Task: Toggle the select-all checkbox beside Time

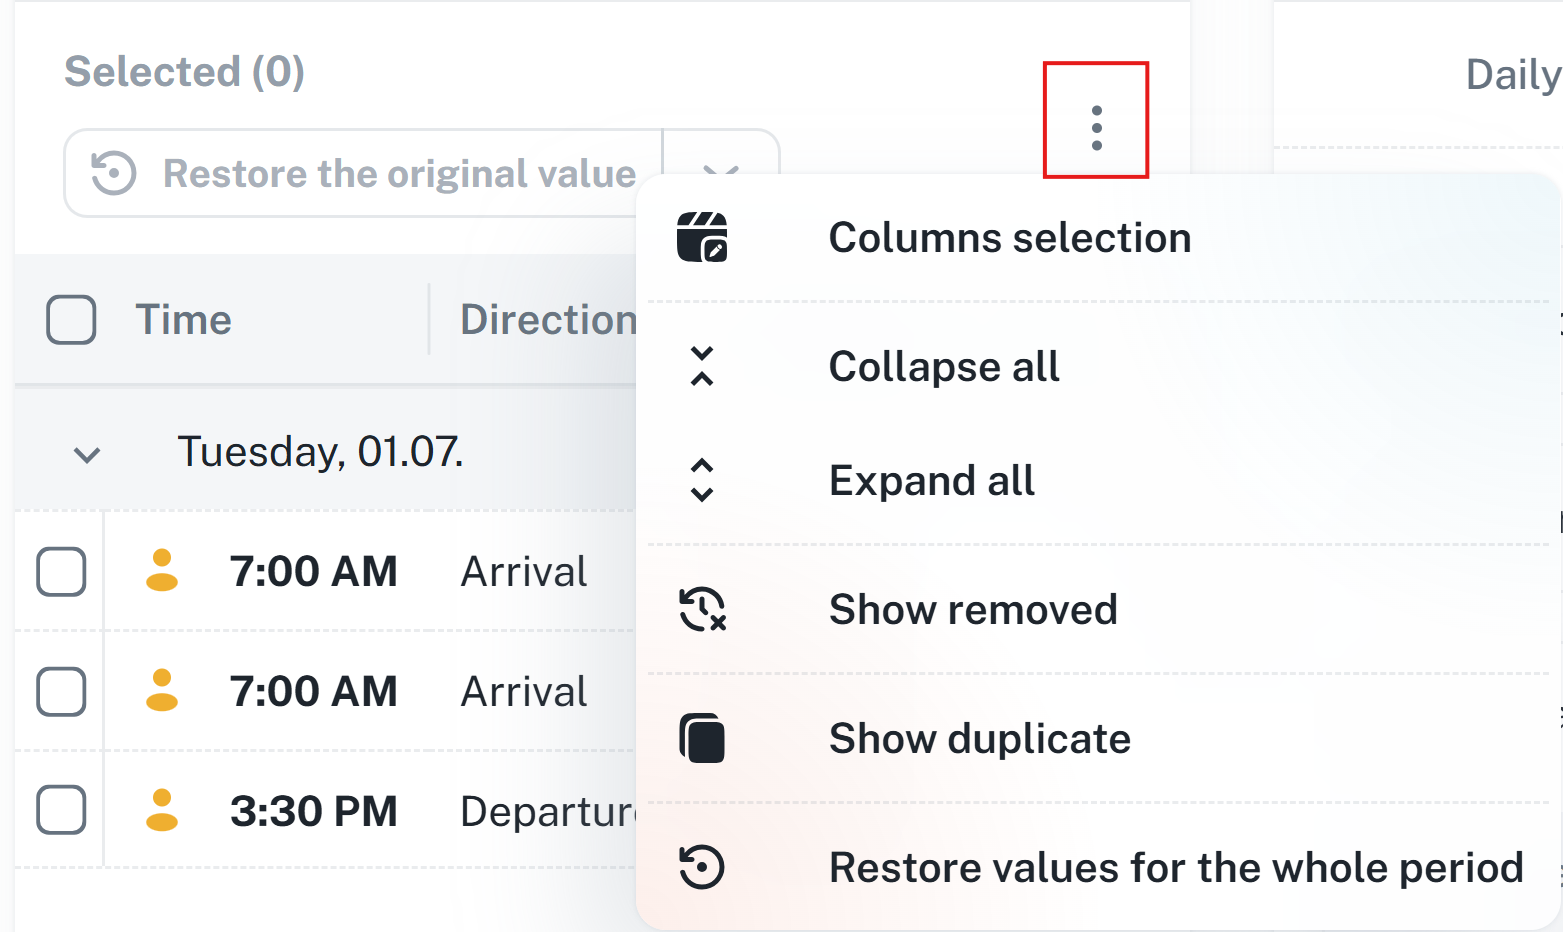Action: click(71, 320)
